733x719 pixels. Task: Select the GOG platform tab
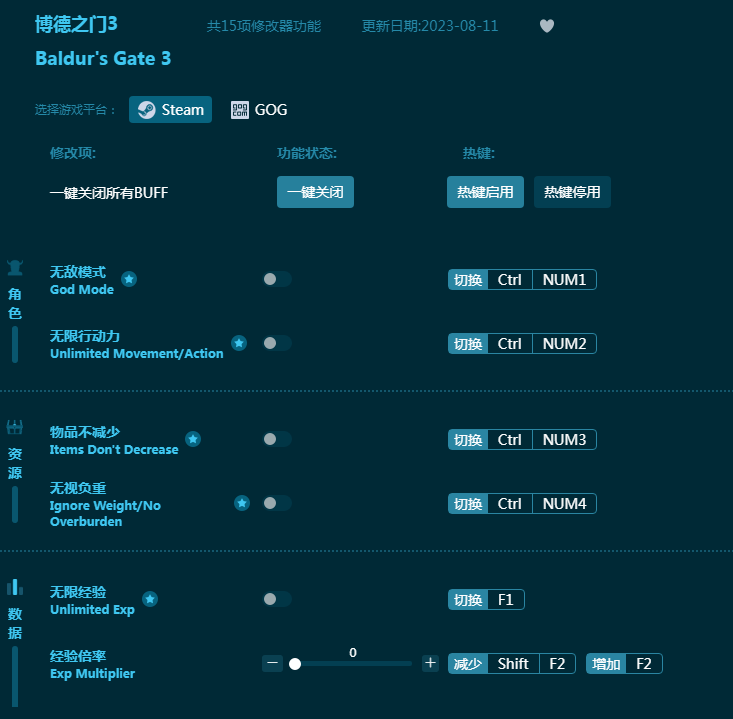[259, 110]
